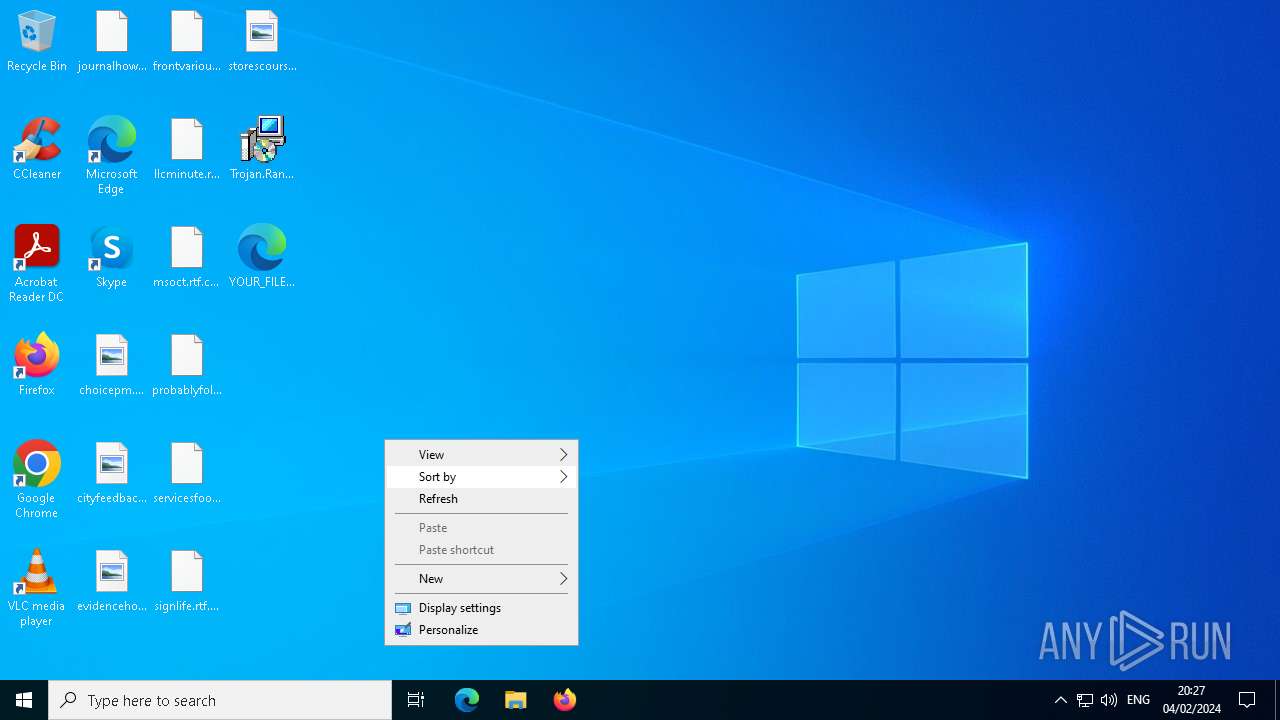This screenshot has height=720, width=1280.
Task: Open Edge from the taskbar
Action: tap(467, 700)
